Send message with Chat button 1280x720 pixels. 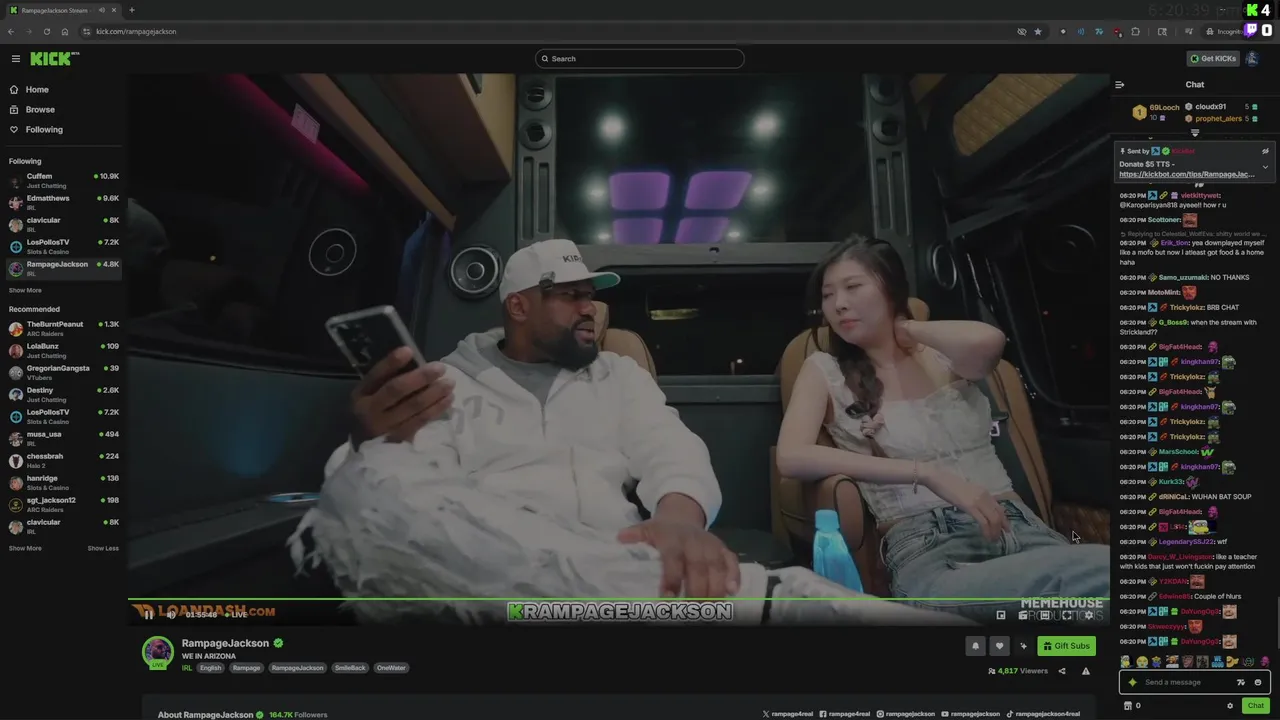point(1255,706)
